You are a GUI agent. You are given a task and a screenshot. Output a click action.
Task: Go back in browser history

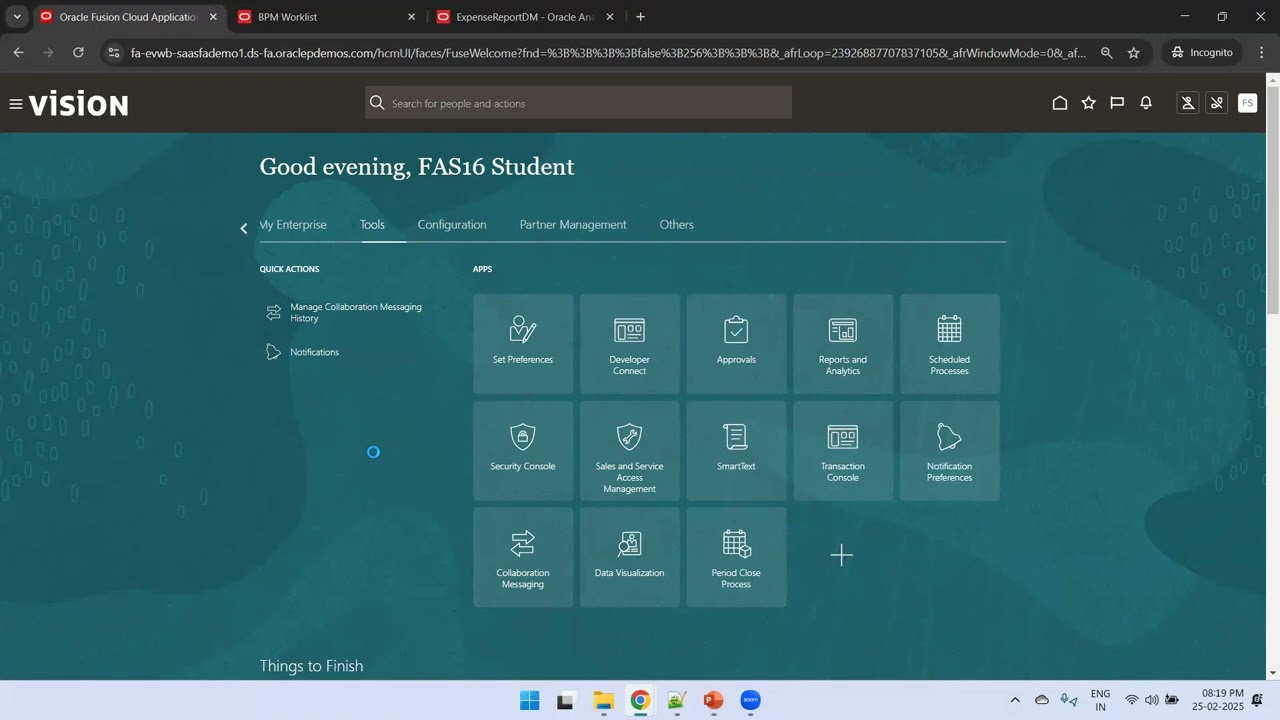[x=18, y=52]
